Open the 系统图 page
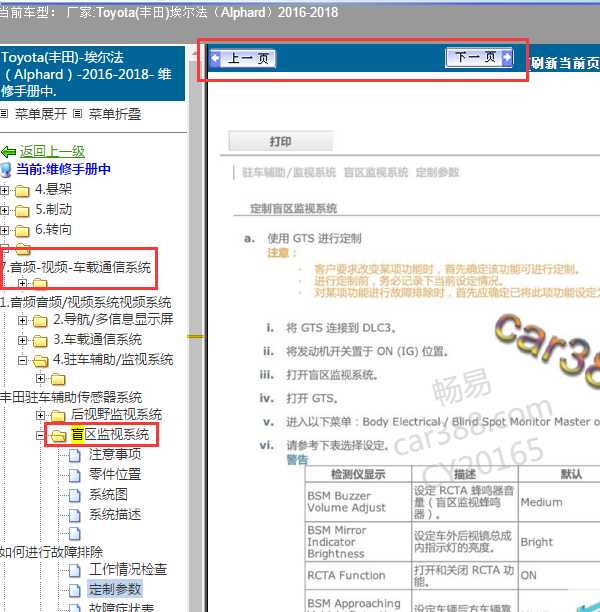 108,495
